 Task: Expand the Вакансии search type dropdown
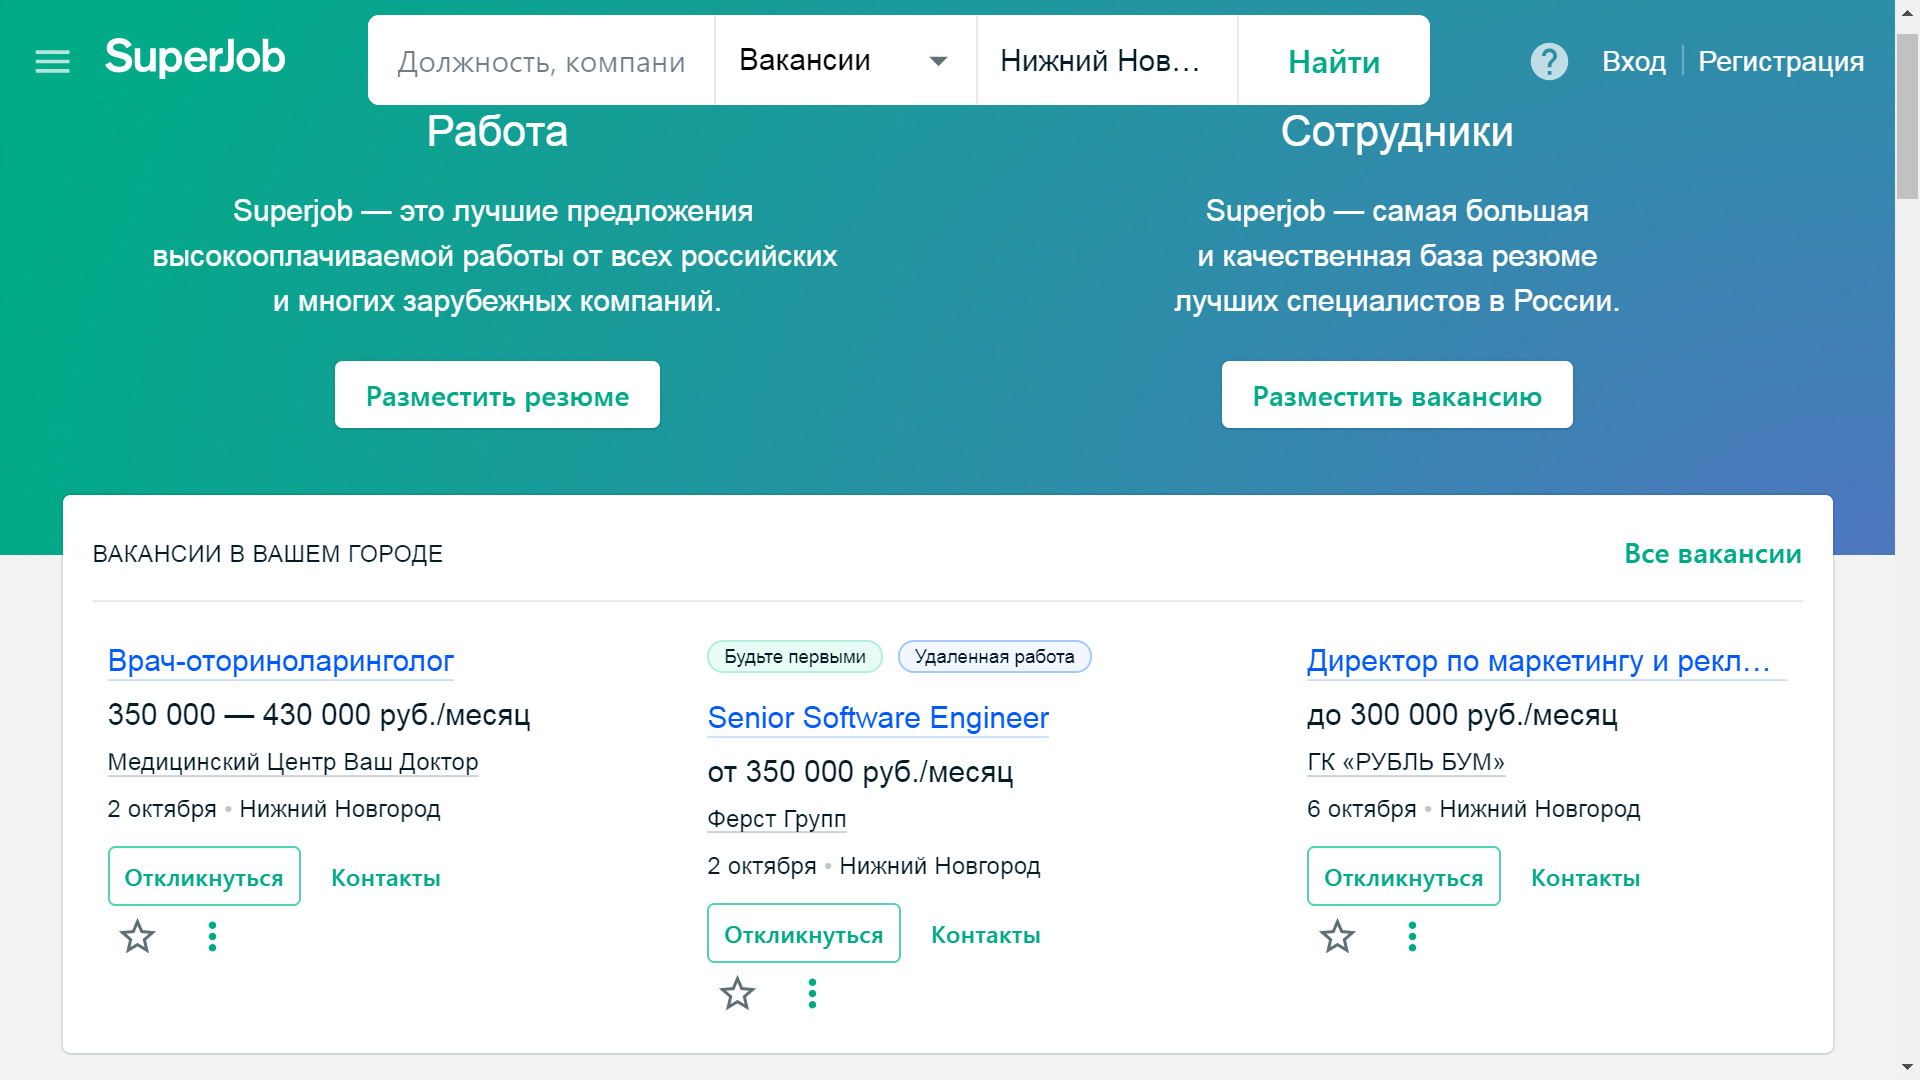click(845, 61)
